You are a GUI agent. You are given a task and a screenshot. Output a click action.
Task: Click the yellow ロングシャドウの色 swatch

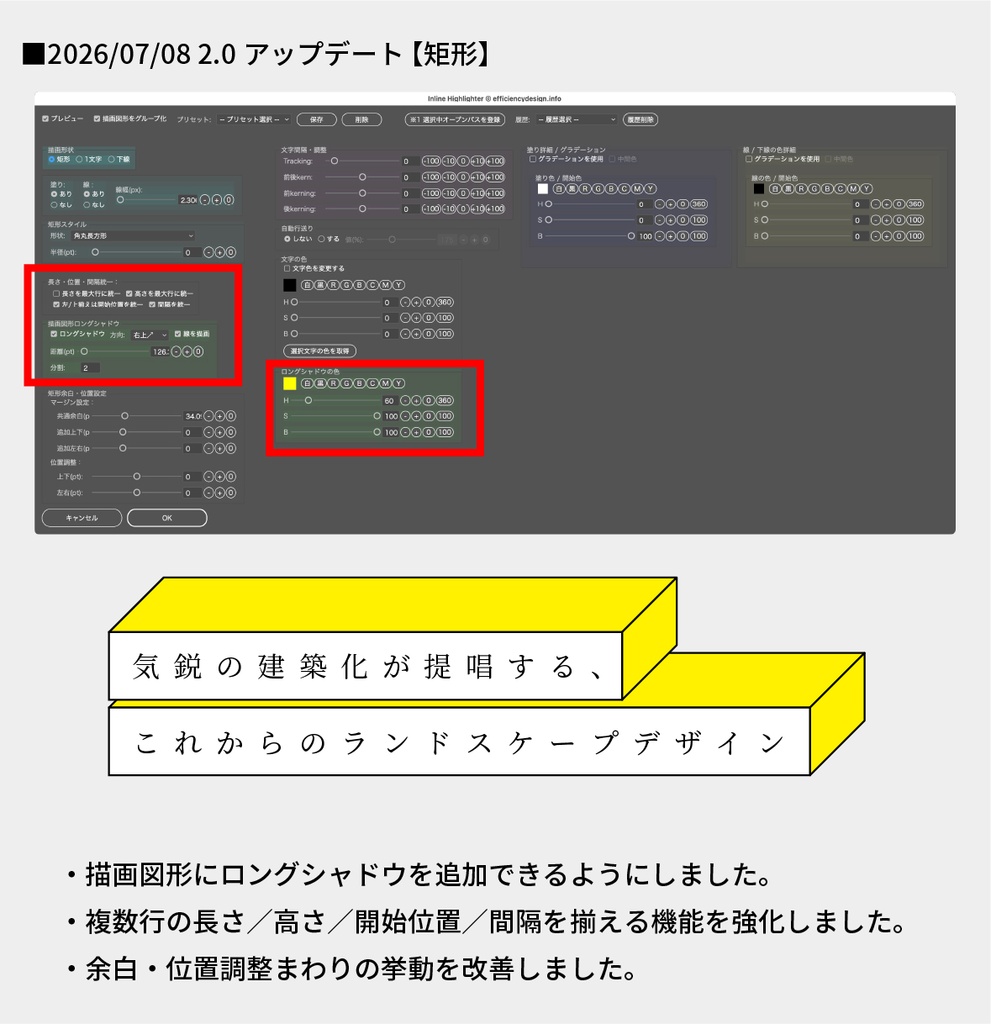point(289,383)
